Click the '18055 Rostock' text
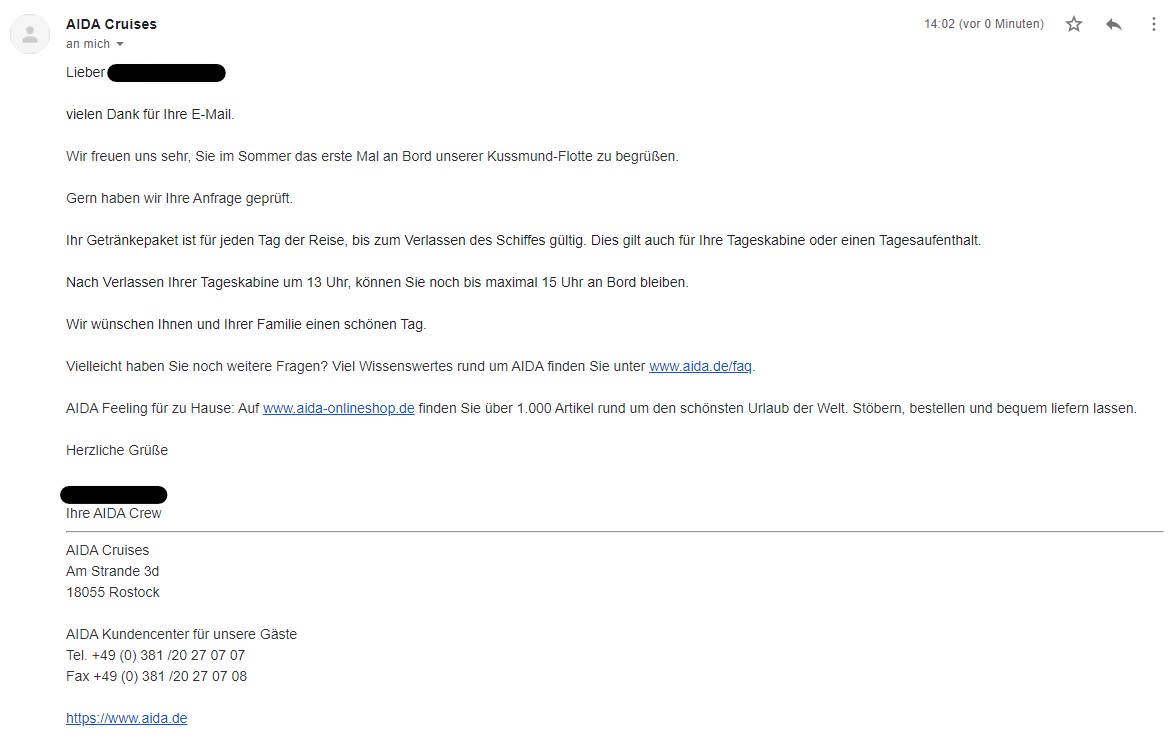The height and width of the screenshot is (755, 1173). (x=112, y=592)
